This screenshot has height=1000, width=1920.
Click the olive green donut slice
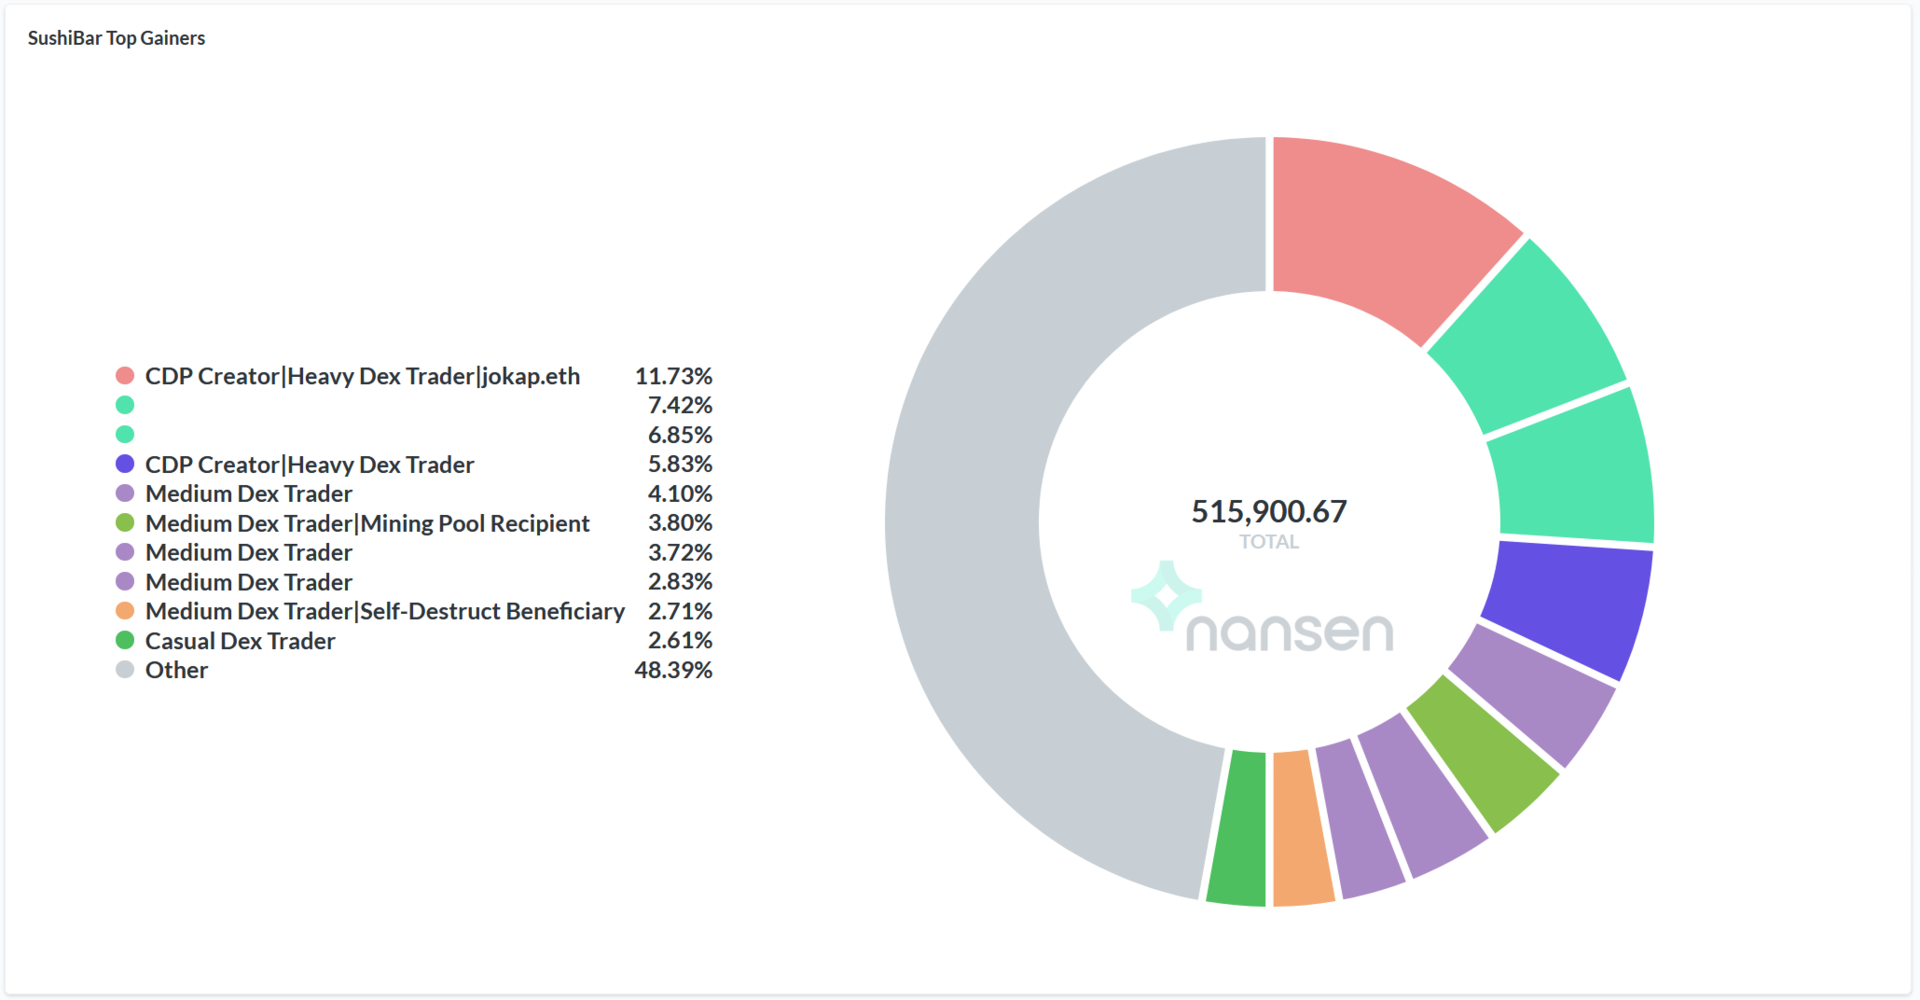[1482, 752]
